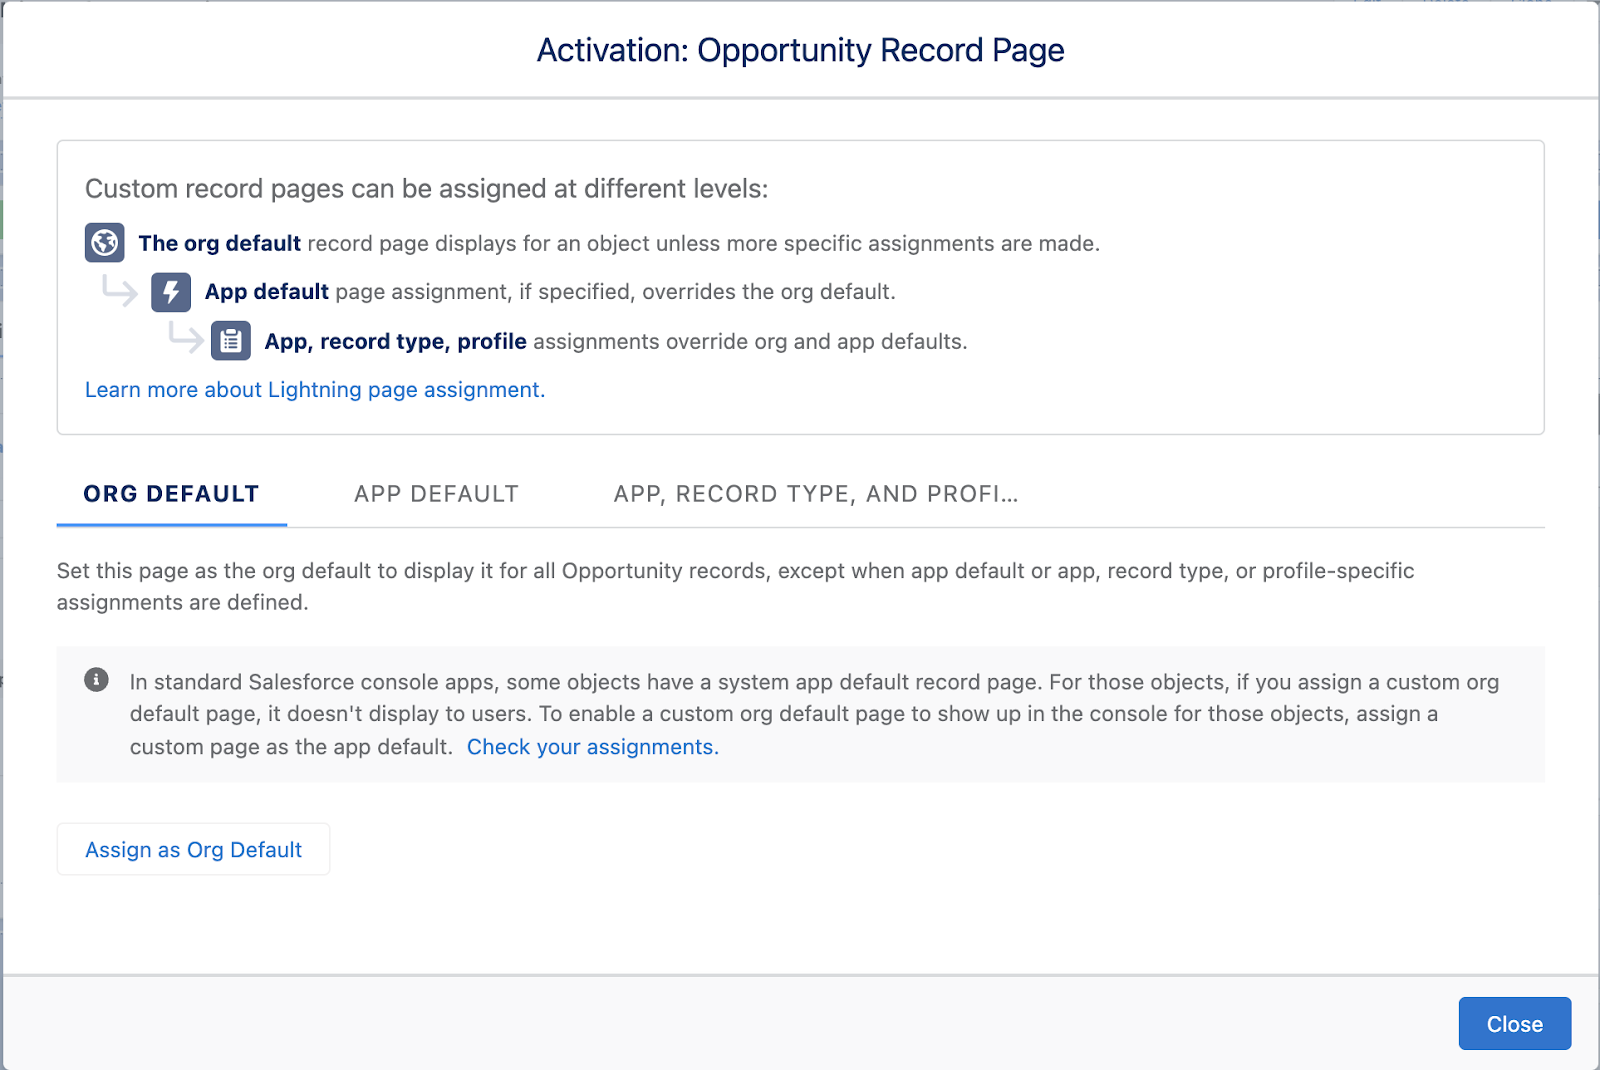Open the App Default tab
Image resolution: width=1600 pixels, height=1070 pixels.
[x=437, y=494]
